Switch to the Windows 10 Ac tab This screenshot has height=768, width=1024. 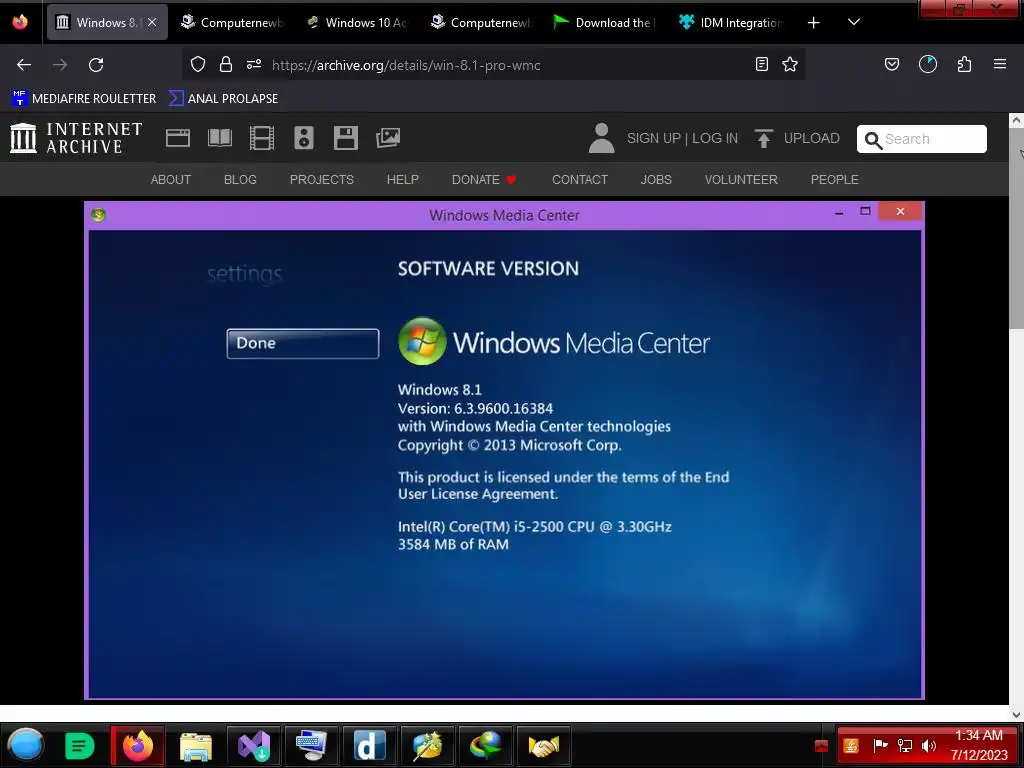pyautogui.click(x=357, y=22)
